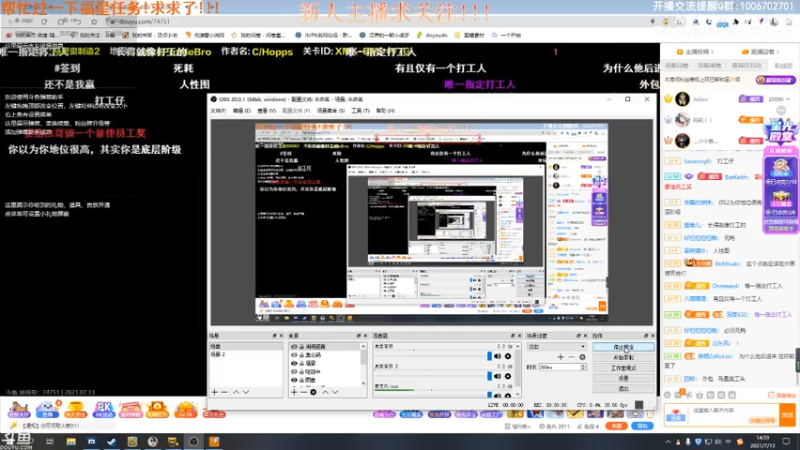The image size is (800, 450).
Task: Expand 主播视频 chevron link in sidebar
Action: 695,52
